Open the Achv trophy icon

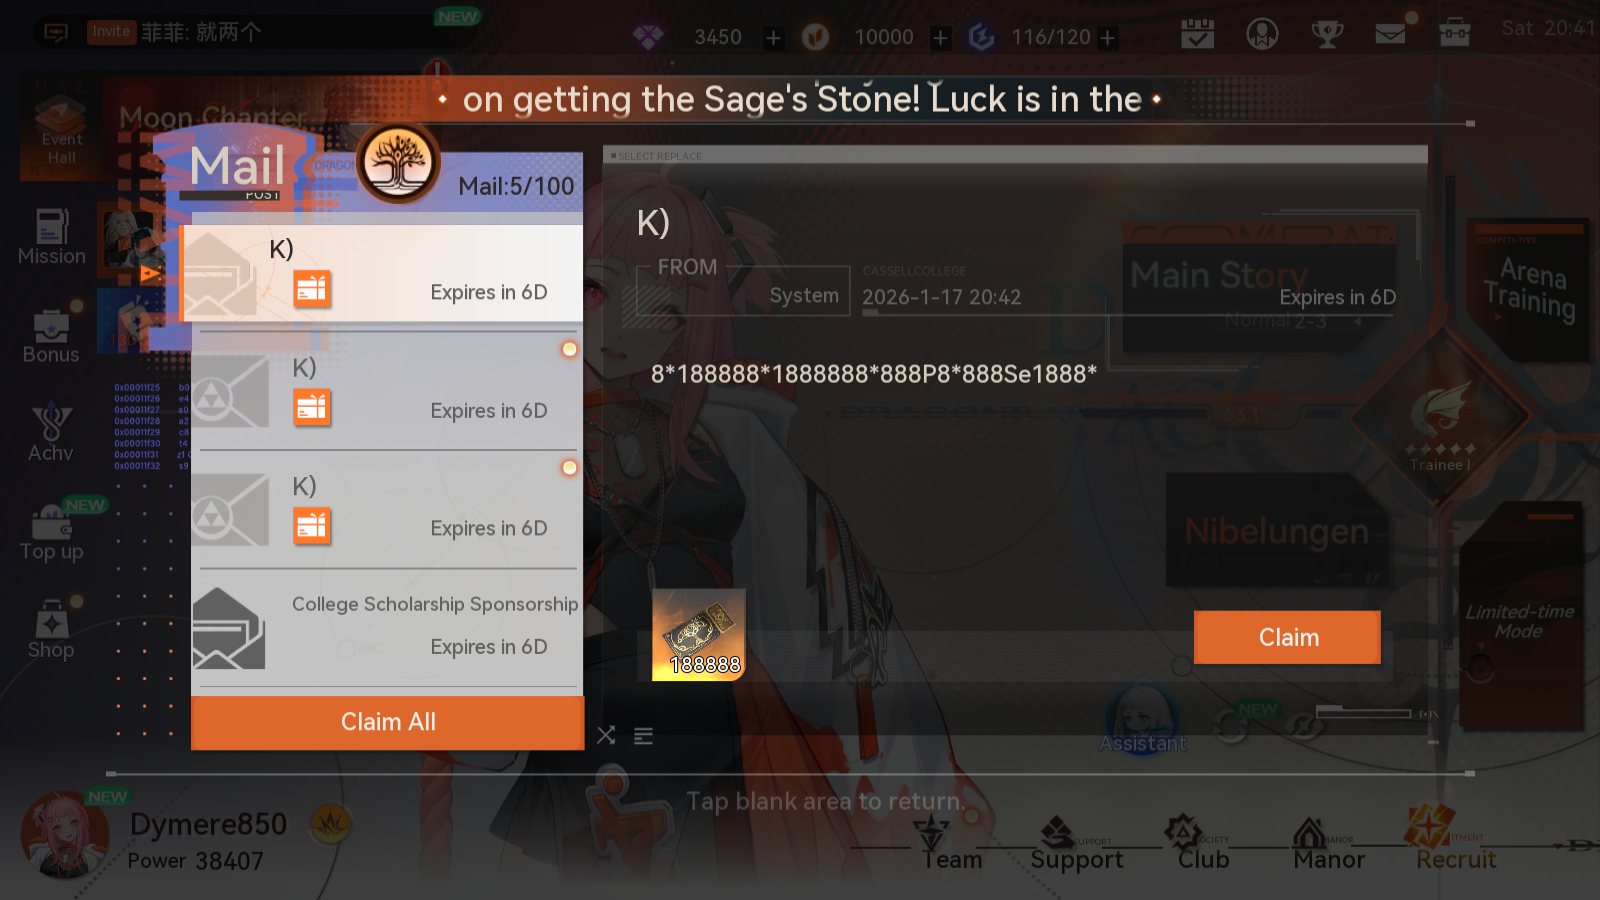[x=51, y=434]
